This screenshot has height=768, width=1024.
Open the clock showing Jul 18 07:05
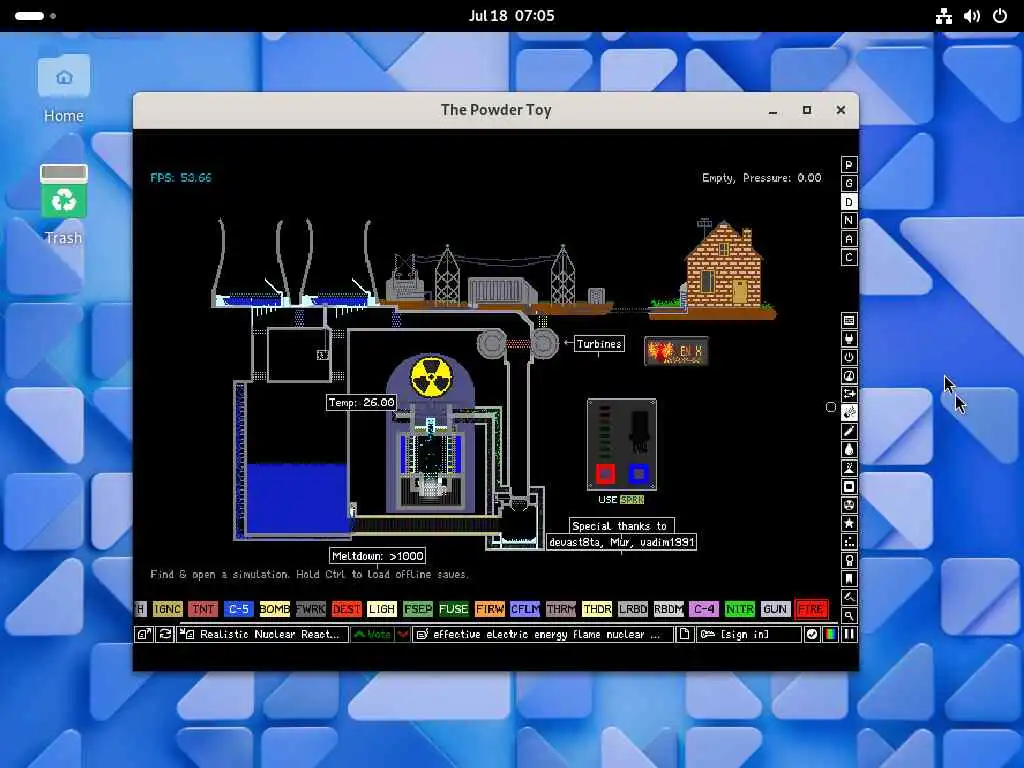pos(511,16)
